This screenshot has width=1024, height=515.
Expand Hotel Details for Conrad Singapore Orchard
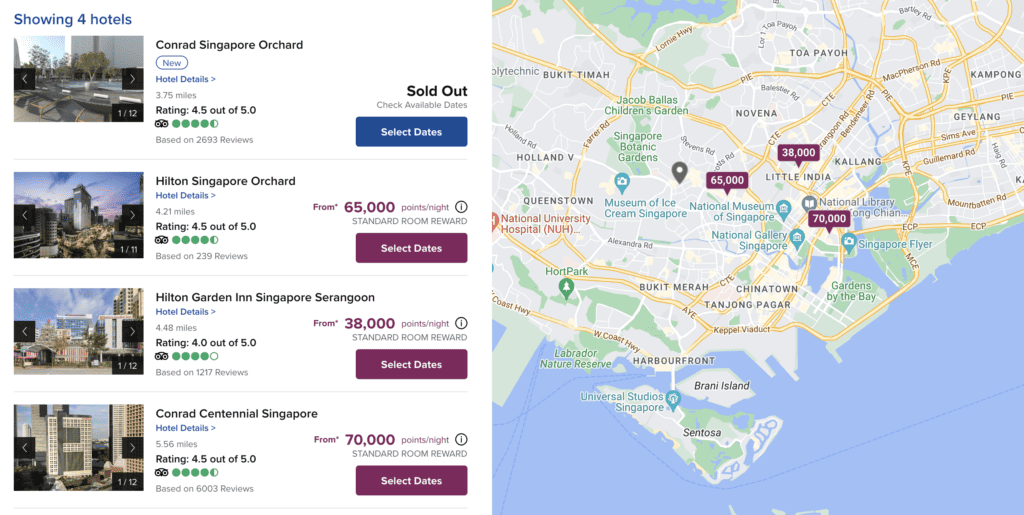[x=185, y=79]
